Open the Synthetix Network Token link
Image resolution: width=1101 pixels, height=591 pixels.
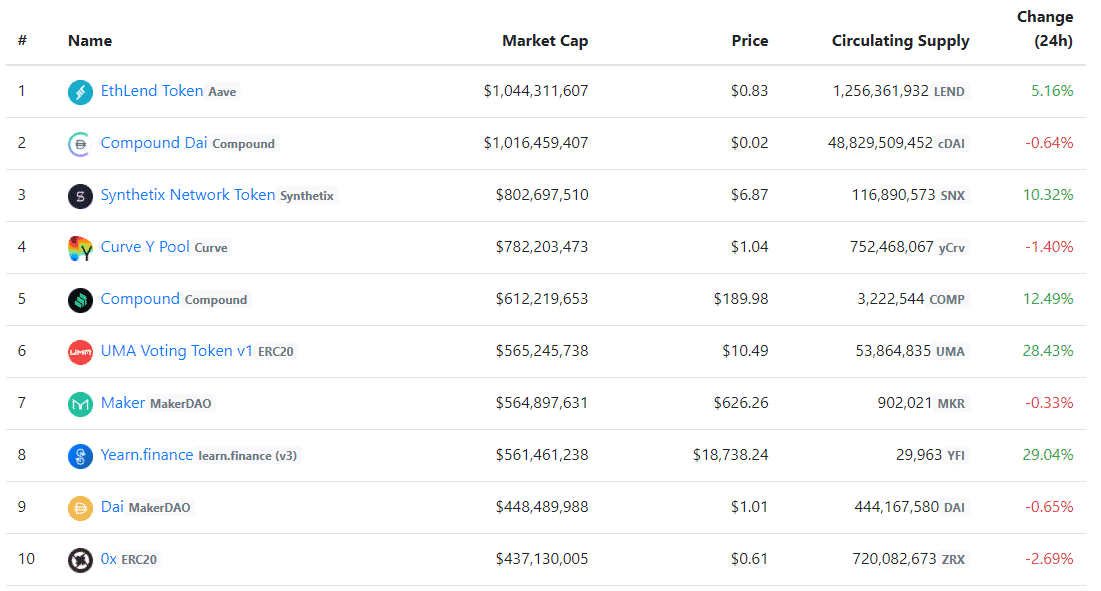187,194
